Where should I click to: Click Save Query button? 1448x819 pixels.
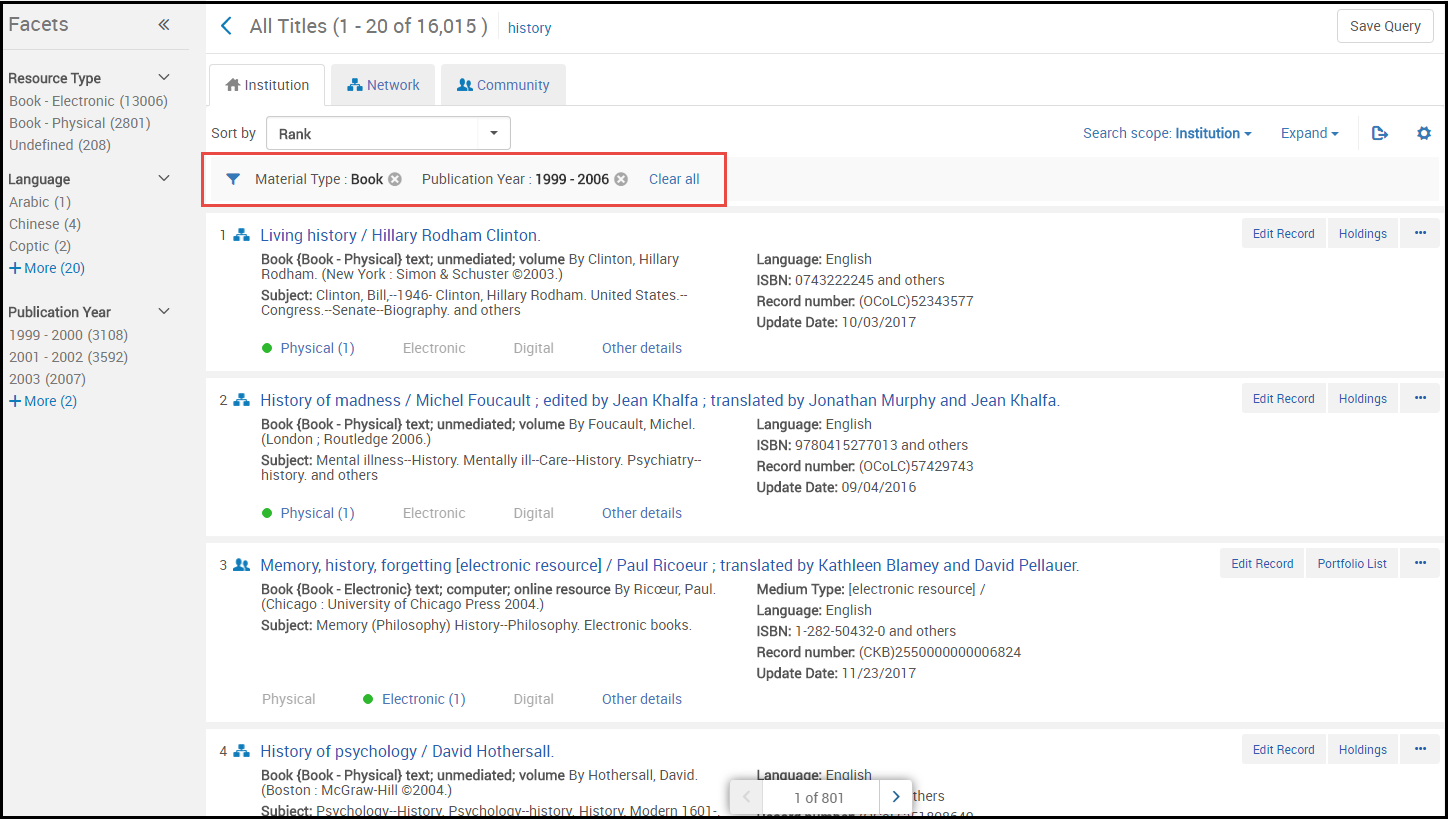tap(1385, 26)
